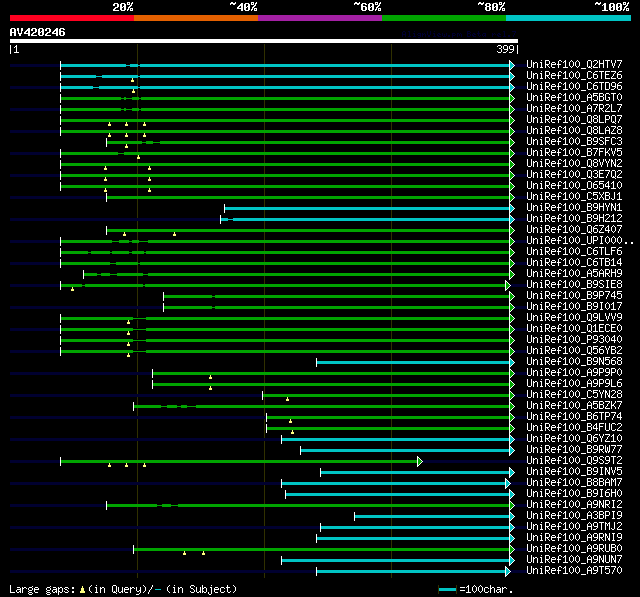Image resolution: width=640 pixels, height=597 pixels.
Task: Click the orange ~40% identity legend segment
Action: tap(196, 18)
